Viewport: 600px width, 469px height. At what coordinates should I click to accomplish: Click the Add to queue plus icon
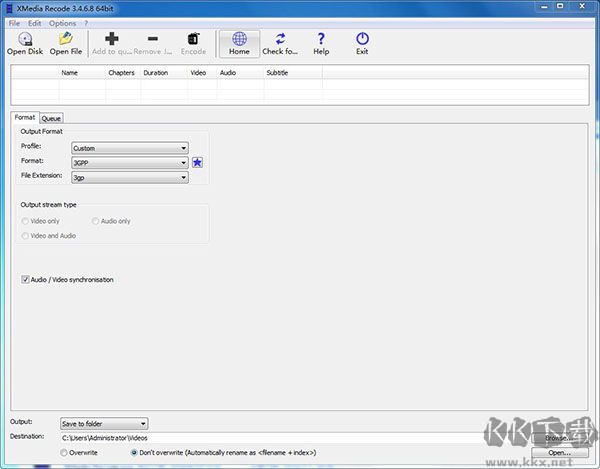[x=112, y=39]
